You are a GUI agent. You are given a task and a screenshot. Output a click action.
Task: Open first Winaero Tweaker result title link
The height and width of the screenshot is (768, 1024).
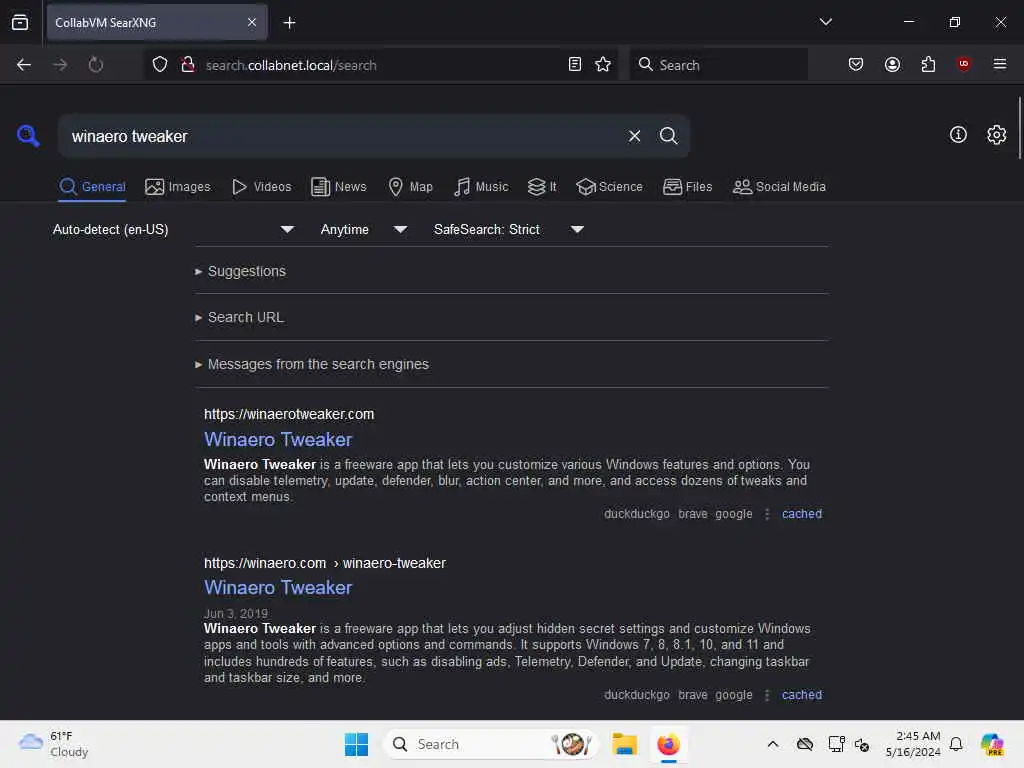[x=278, y=440]
